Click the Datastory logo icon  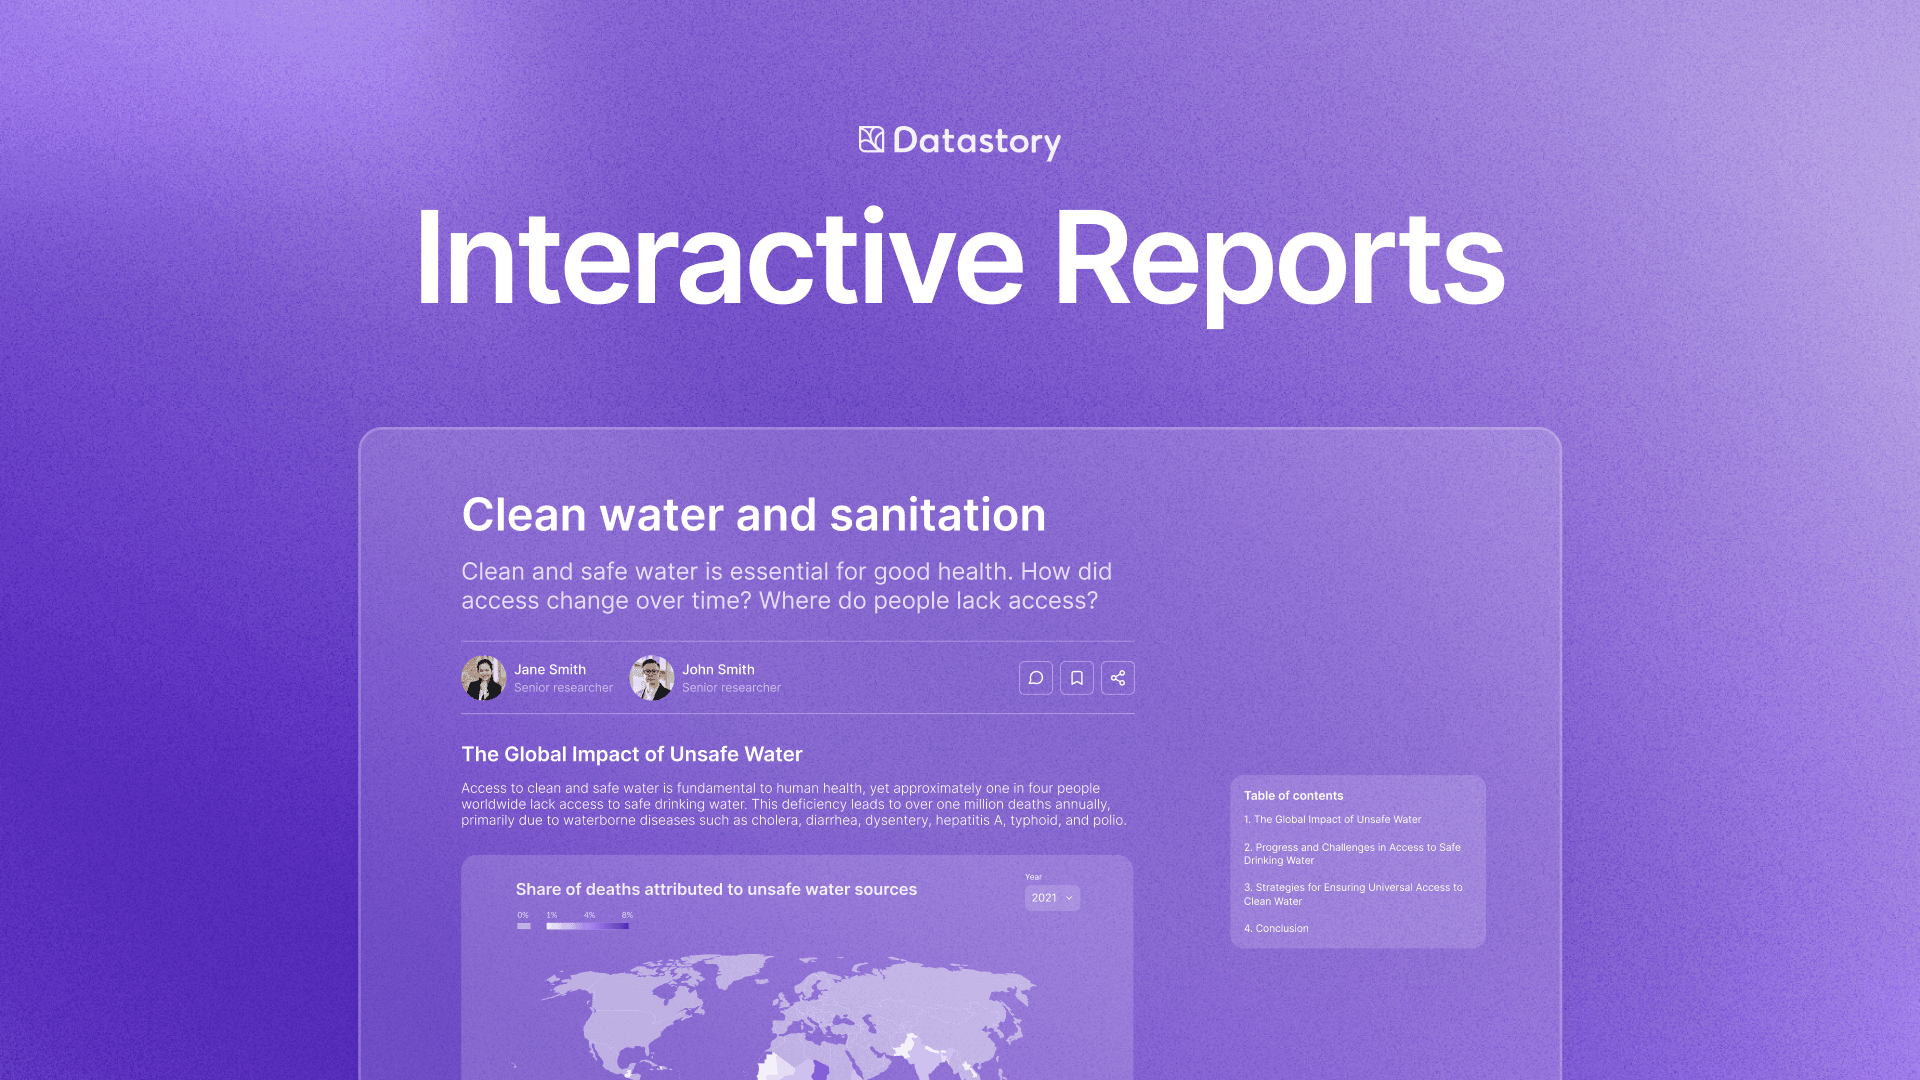871,140
